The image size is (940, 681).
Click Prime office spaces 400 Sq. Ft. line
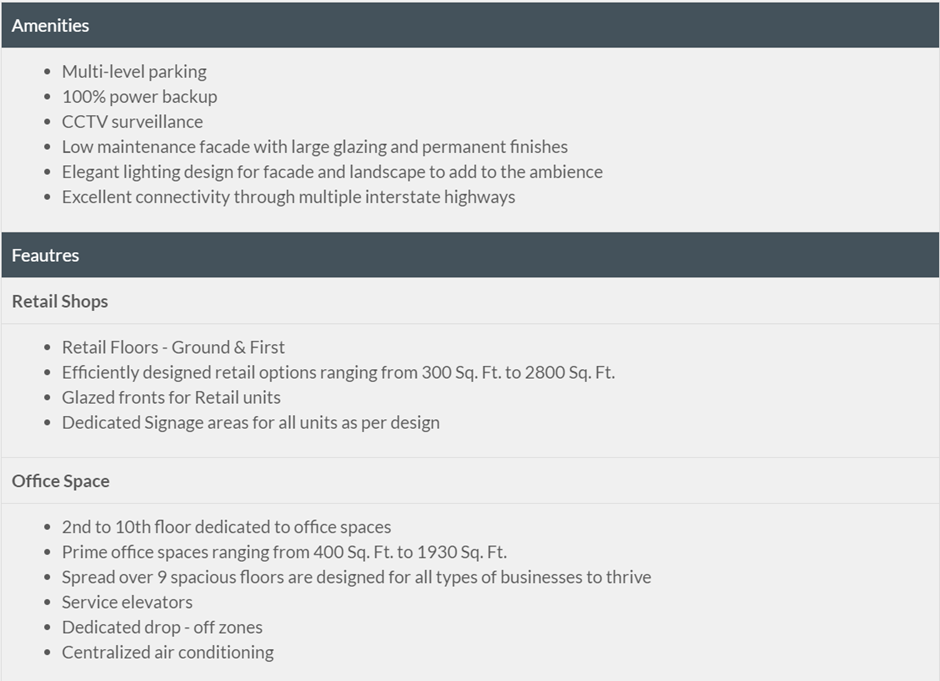(x=284, y=552)
